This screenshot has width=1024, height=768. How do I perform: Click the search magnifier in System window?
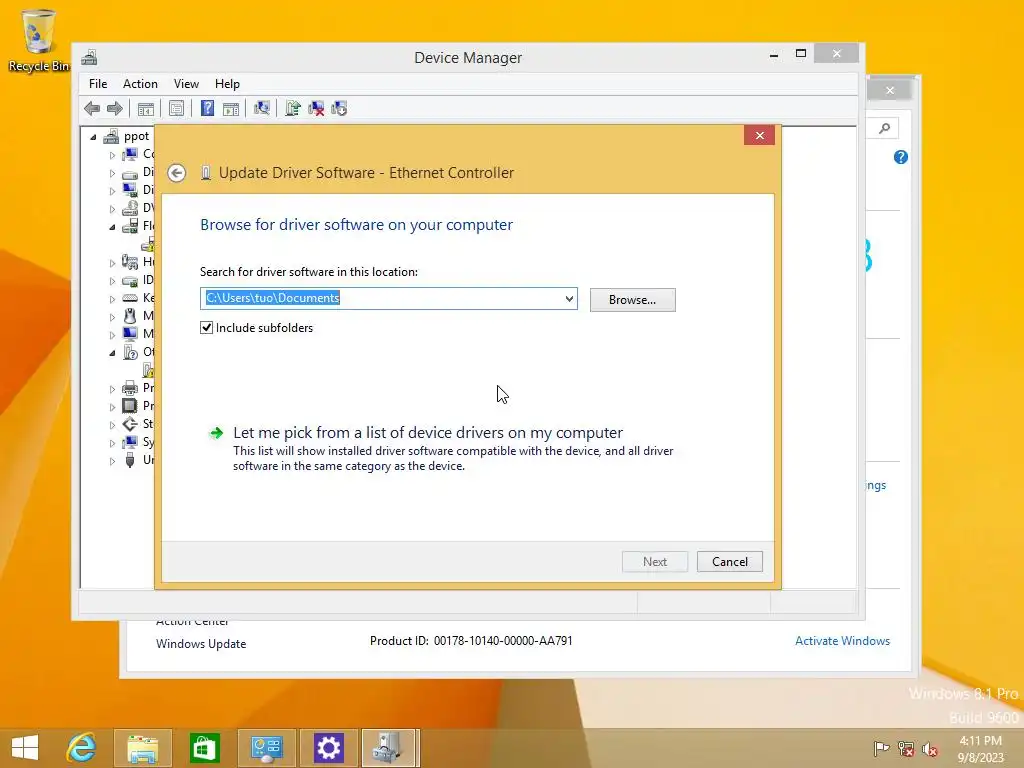pyautogui.click(x=884, y=129)
